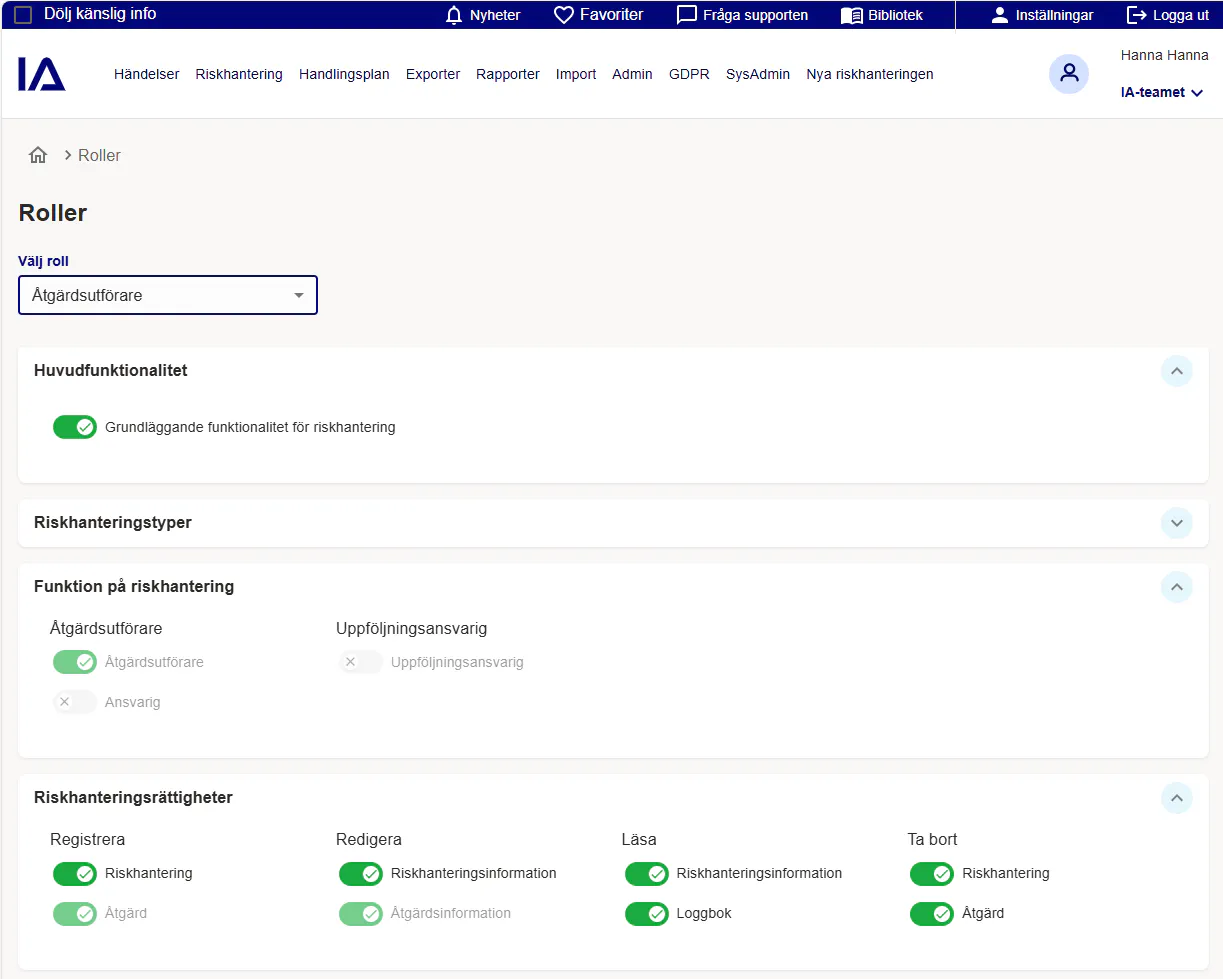This screenshot has height=979, width=1223.
Task: Open the Handlingsplan menu
Action: tap(344, 74)
